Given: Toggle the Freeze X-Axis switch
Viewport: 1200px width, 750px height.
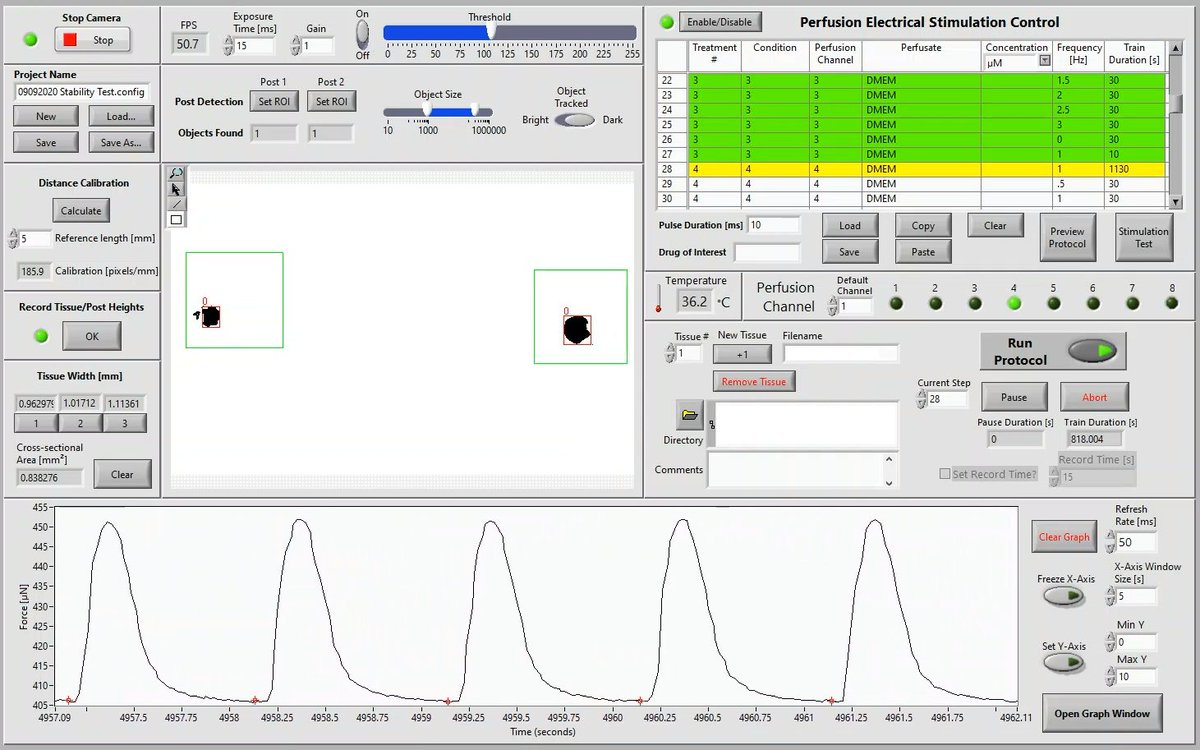Looking at the screenshot, I should click(x=1064, y=596).
